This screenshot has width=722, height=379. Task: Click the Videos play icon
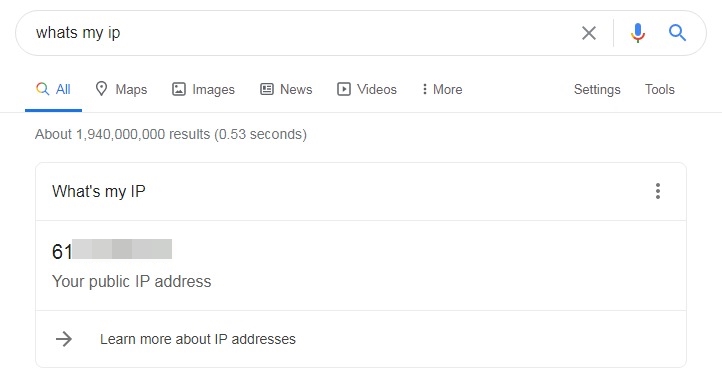(x=344, y=89)
